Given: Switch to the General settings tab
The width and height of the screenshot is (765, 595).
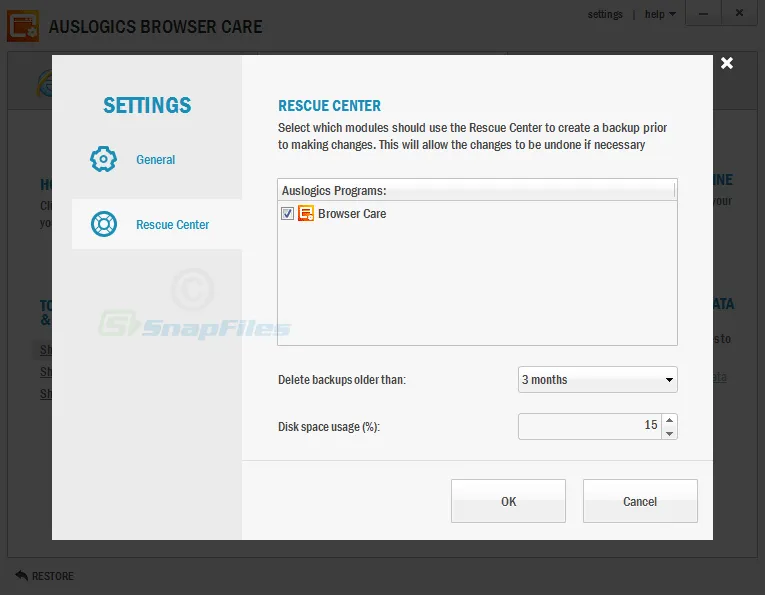Looking at the screenshot, I should tap(156, 159).
